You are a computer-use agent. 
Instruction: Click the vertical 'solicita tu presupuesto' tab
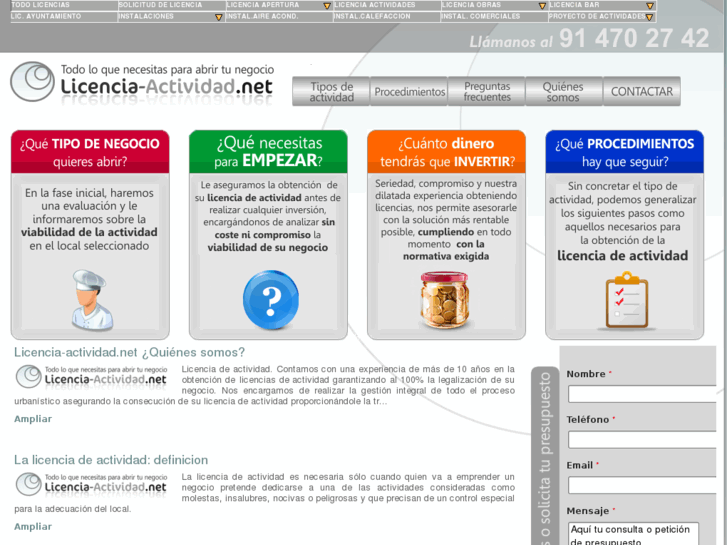pyautogui.click(x=545, y=456)
